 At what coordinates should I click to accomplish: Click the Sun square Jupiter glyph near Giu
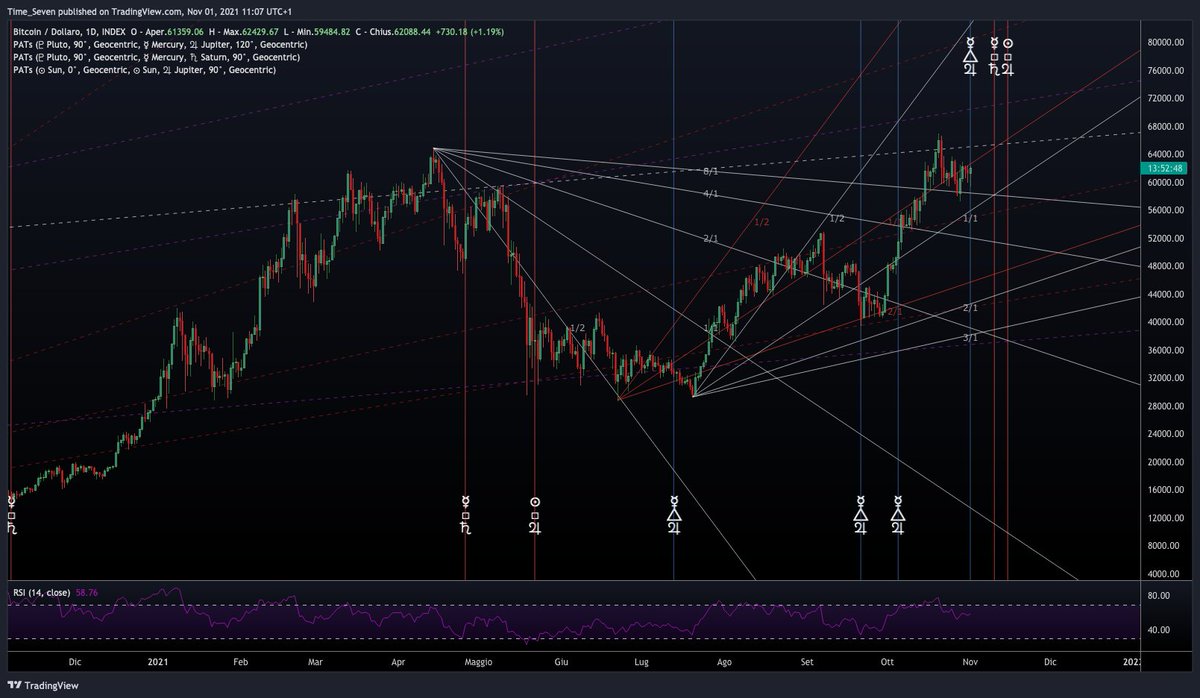pyautogui.click(x=535, y=515)
